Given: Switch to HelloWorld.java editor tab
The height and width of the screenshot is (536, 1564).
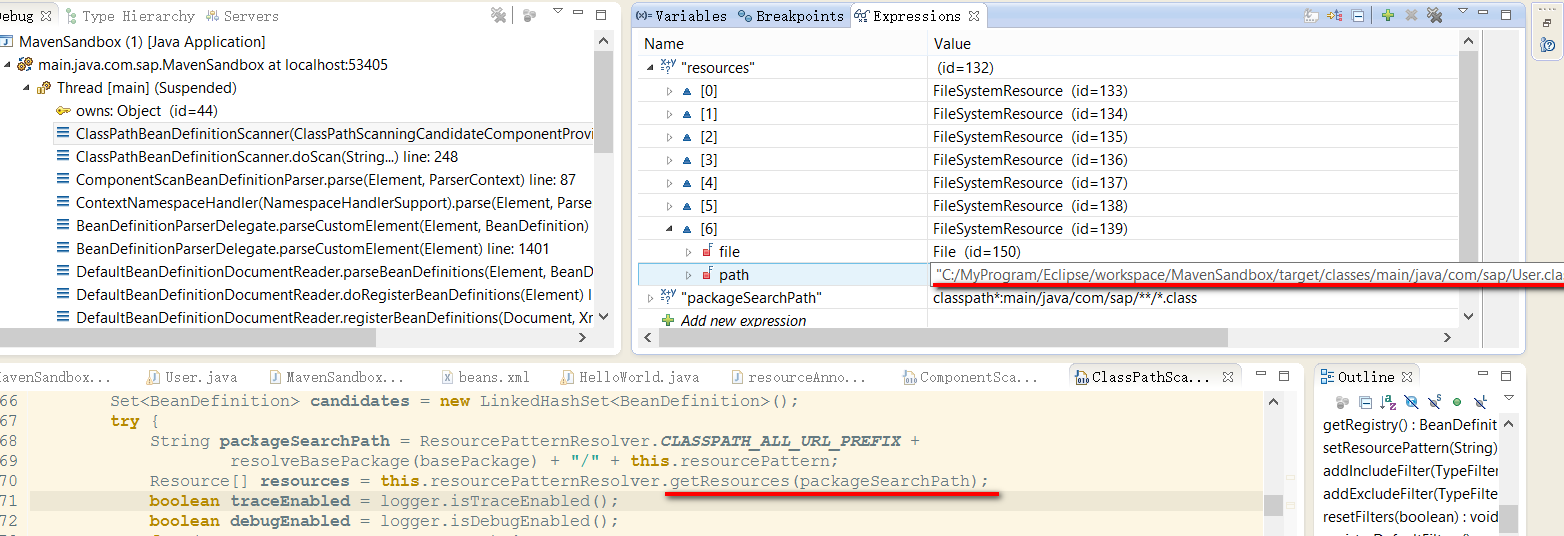Looking at the screenshot, I should (x=631, y=378).
